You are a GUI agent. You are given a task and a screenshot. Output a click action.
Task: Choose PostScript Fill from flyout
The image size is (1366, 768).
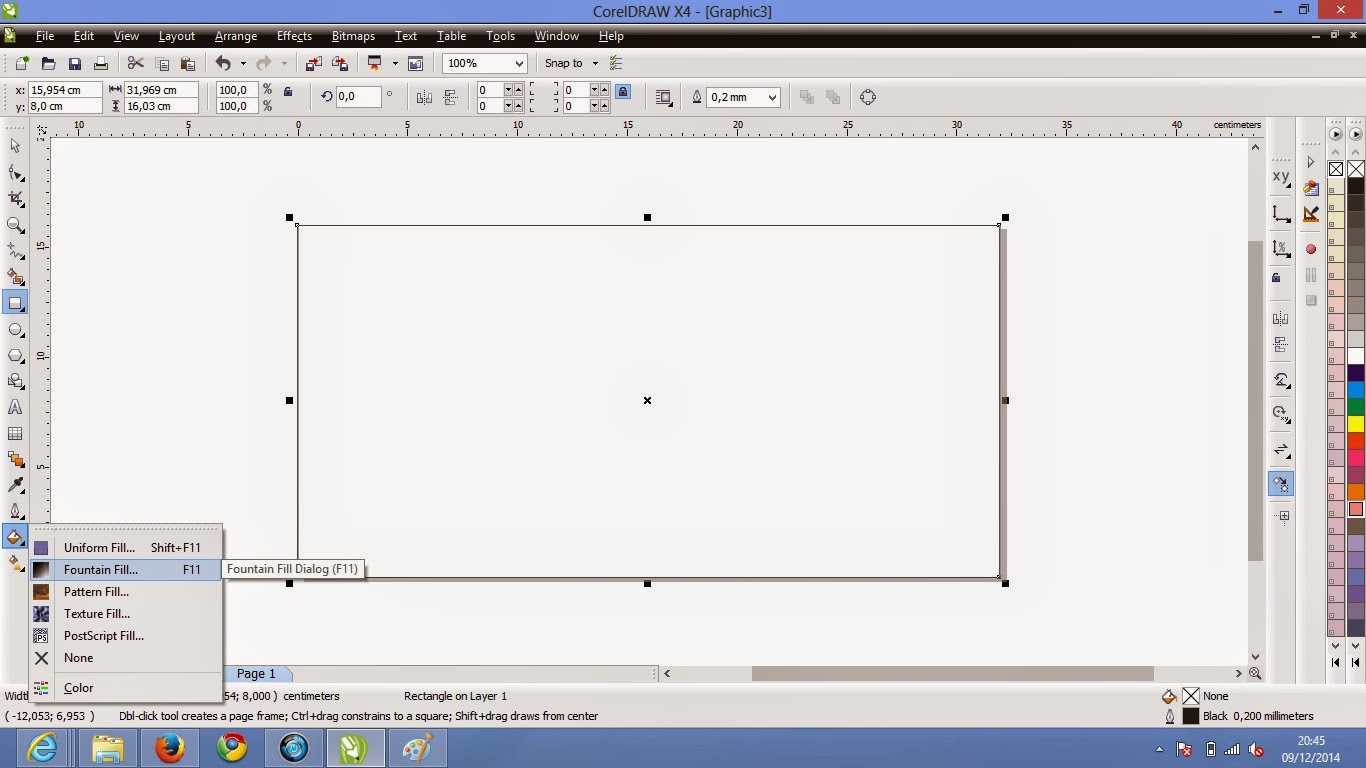pyautogui.click(x=126, y=636)
